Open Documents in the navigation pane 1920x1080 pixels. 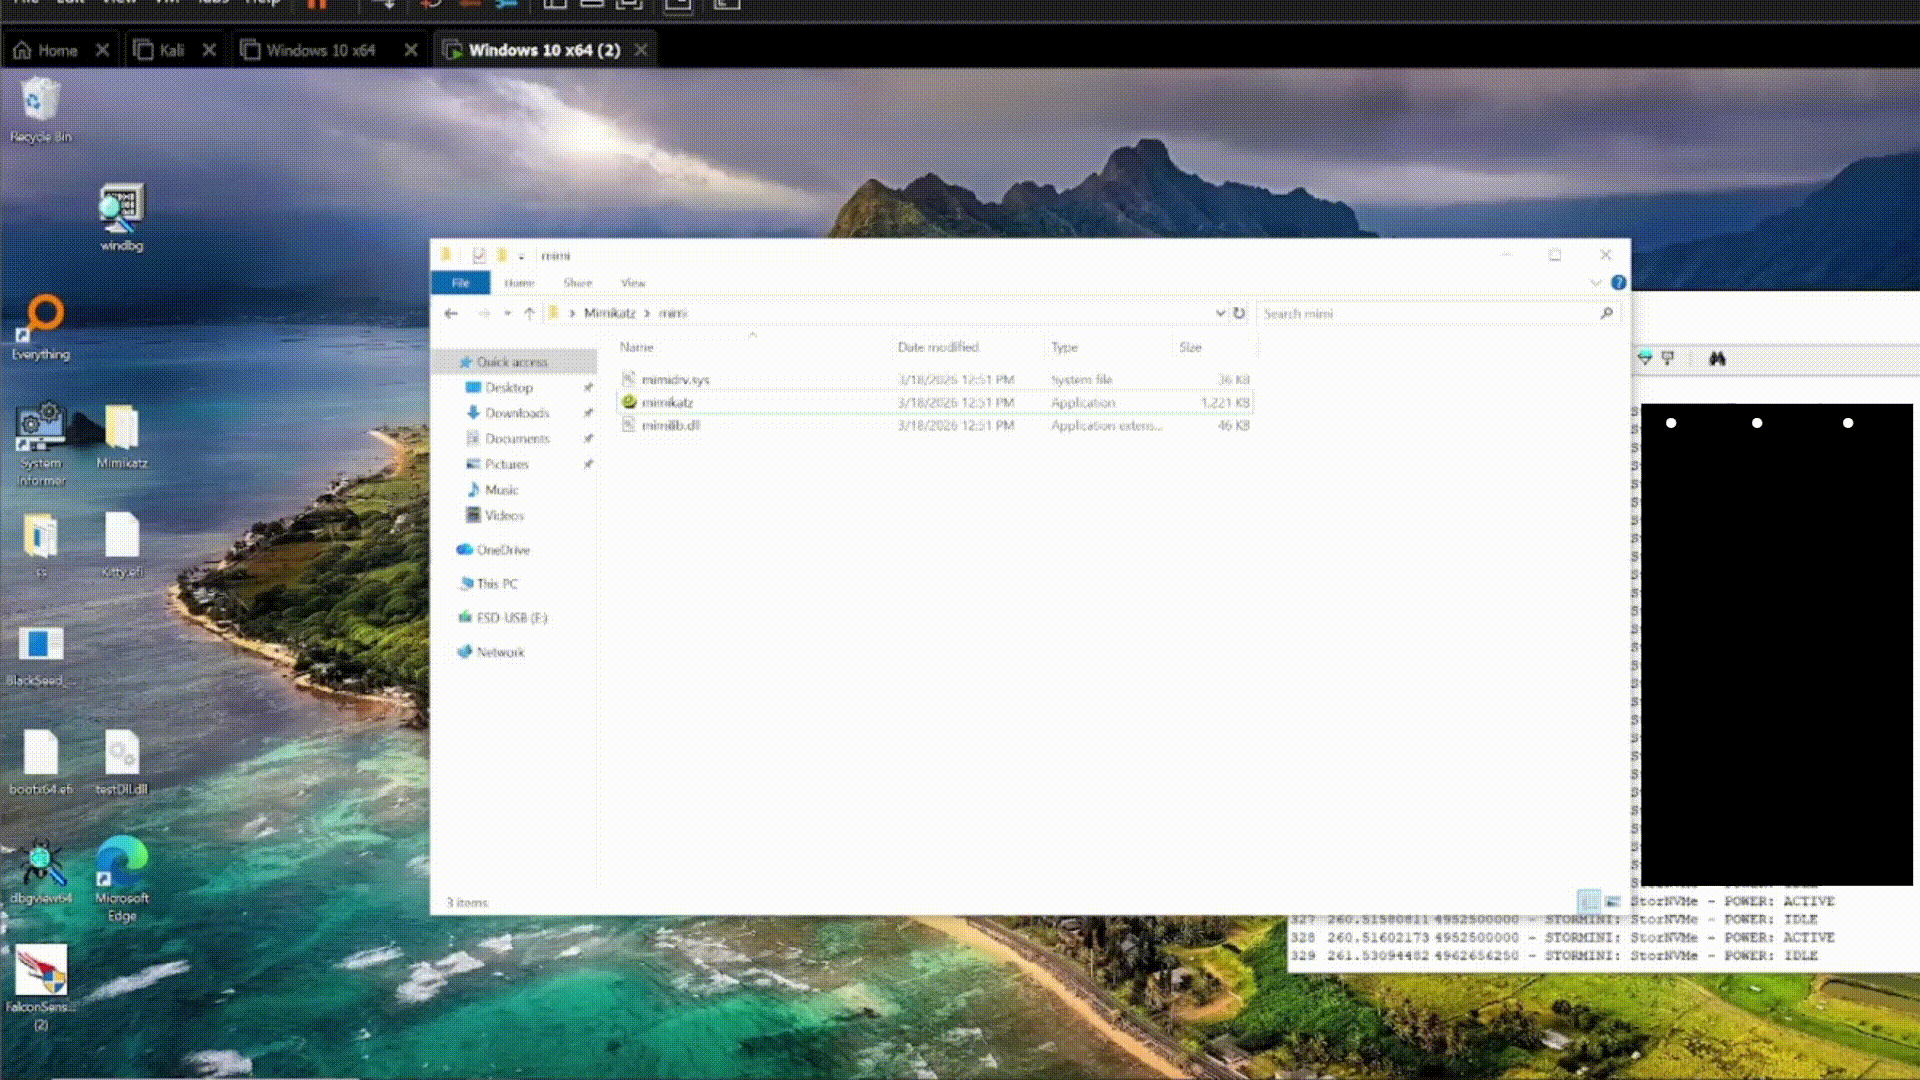coord(516,438)
